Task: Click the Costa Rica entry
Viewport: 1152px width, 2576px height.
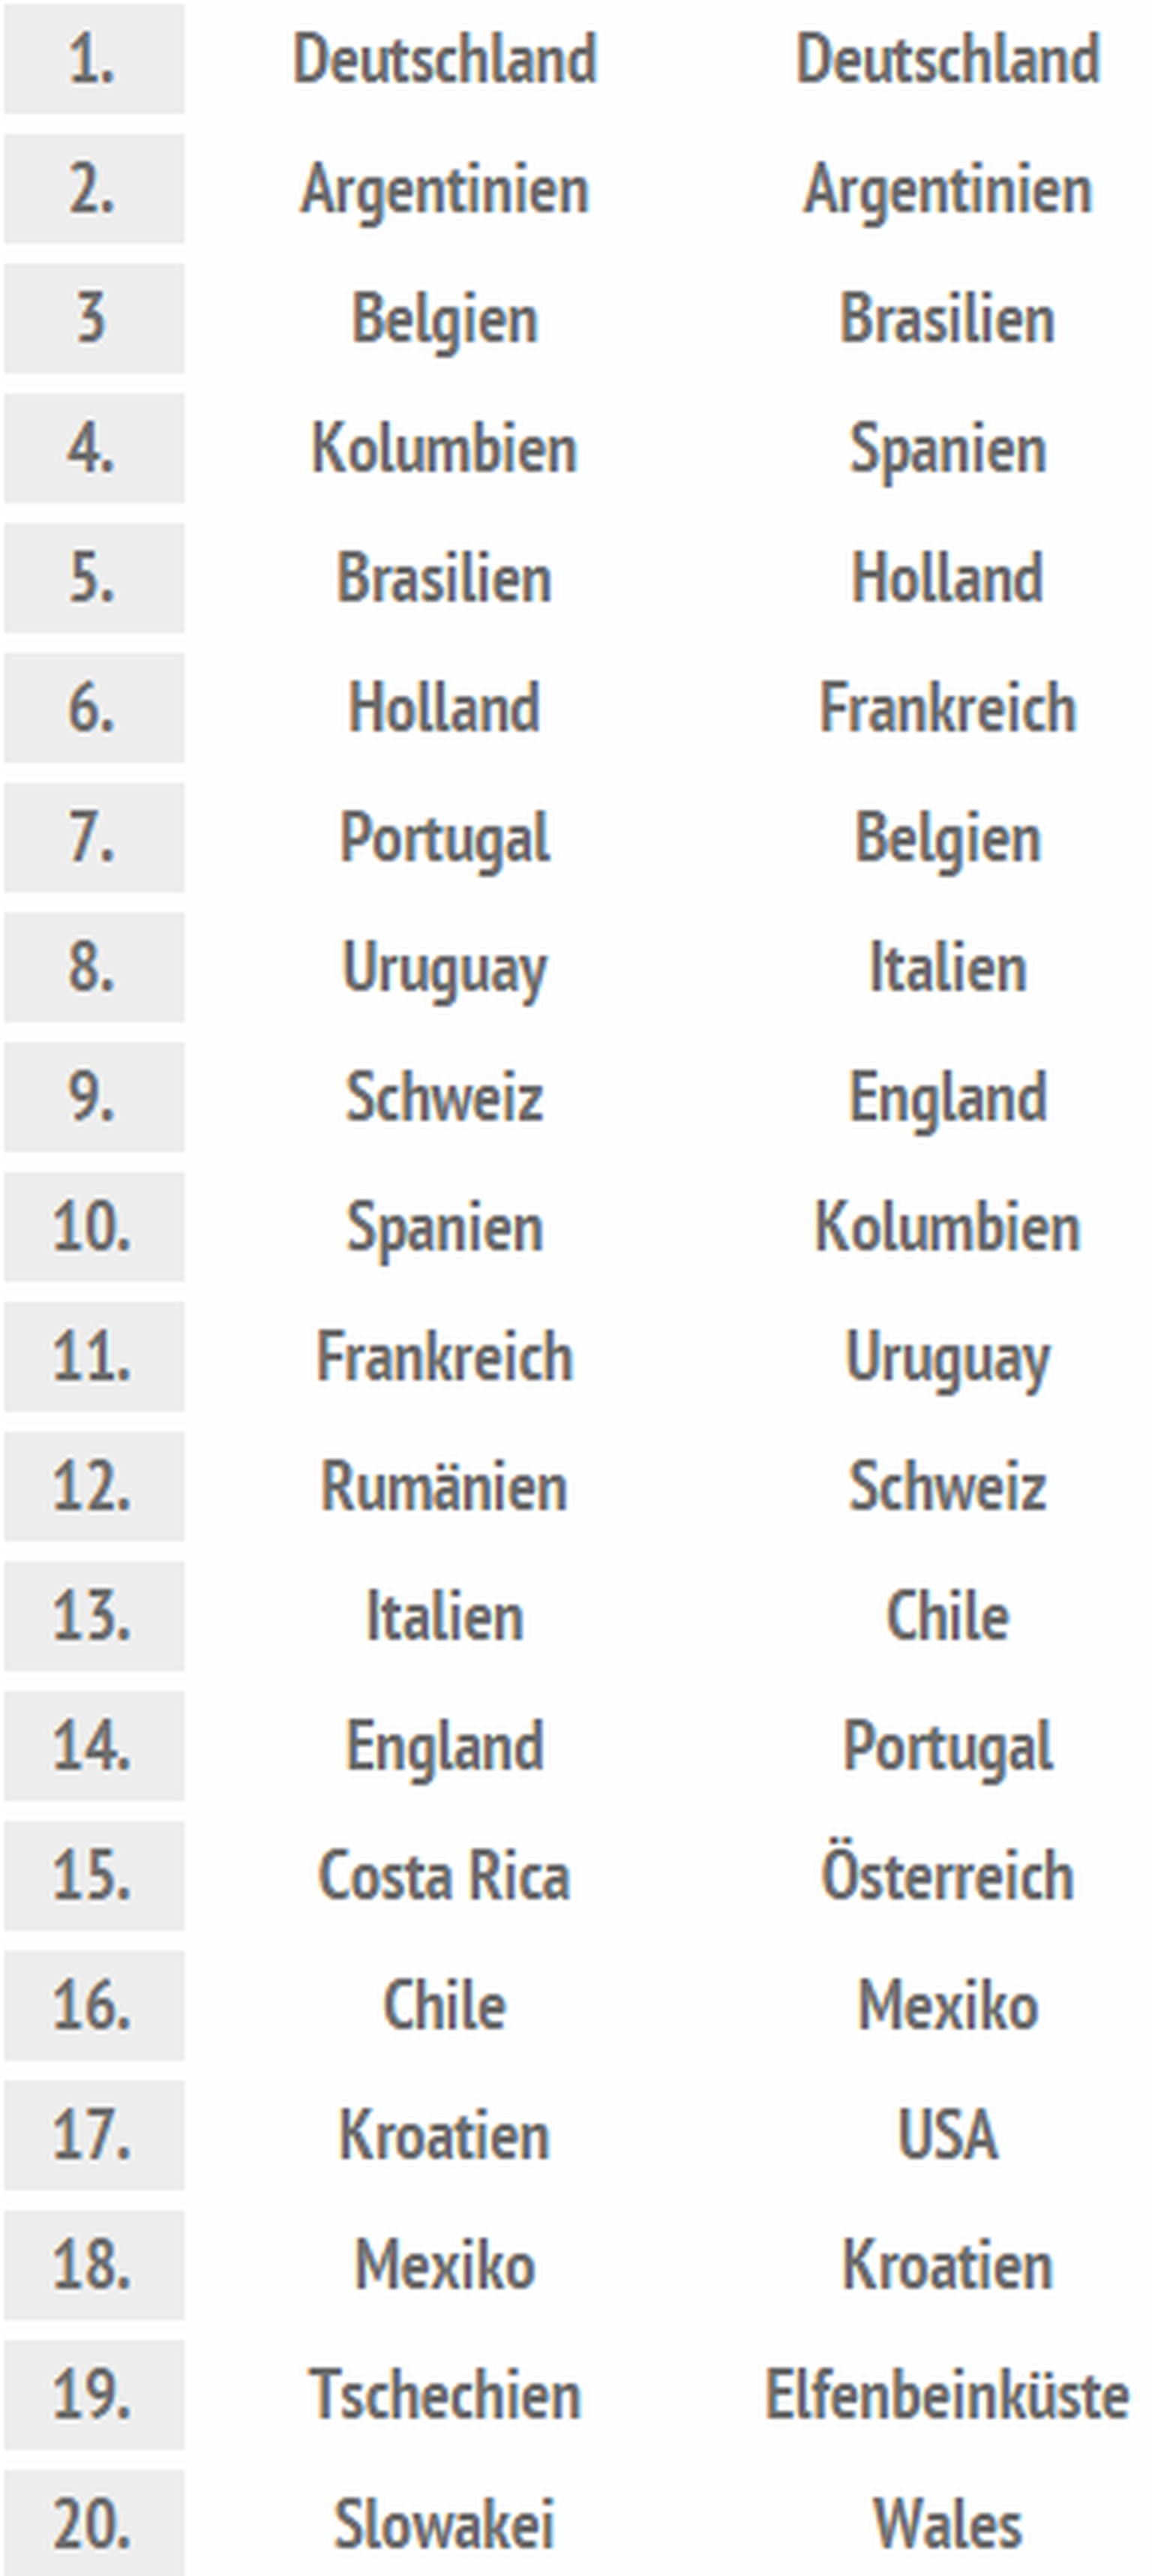Action: coord(444,1876)
